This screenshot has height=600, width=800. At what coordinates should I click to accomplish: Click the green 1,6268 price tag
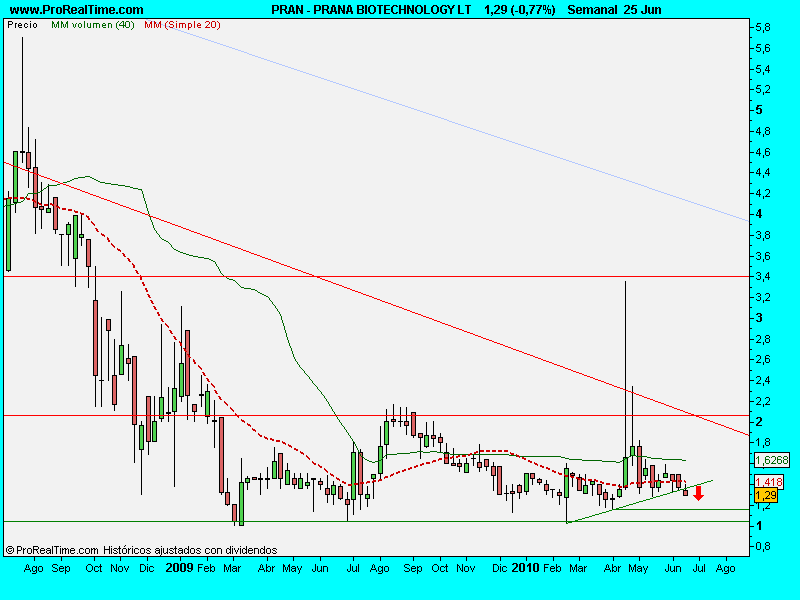[771, 460]
